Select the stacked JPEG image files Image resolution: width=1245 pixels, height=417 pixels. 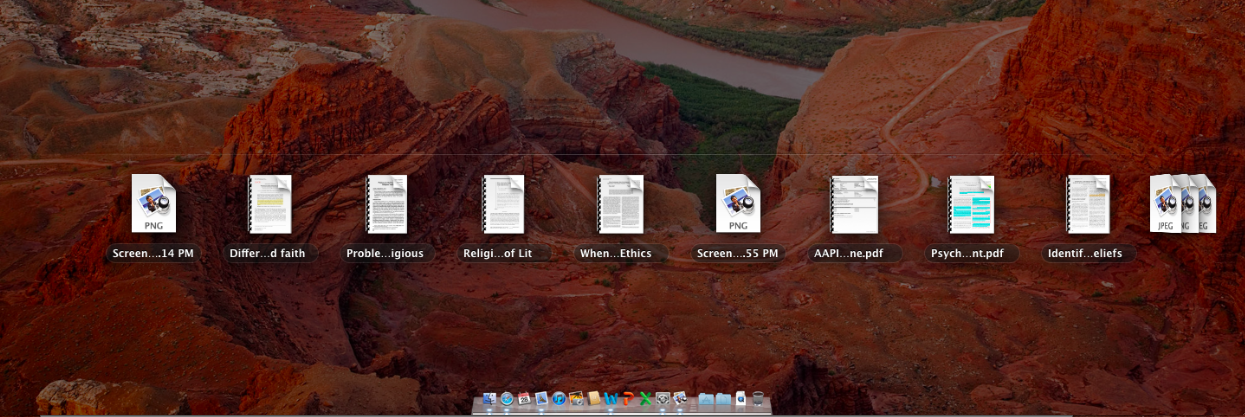(1182, 203)
